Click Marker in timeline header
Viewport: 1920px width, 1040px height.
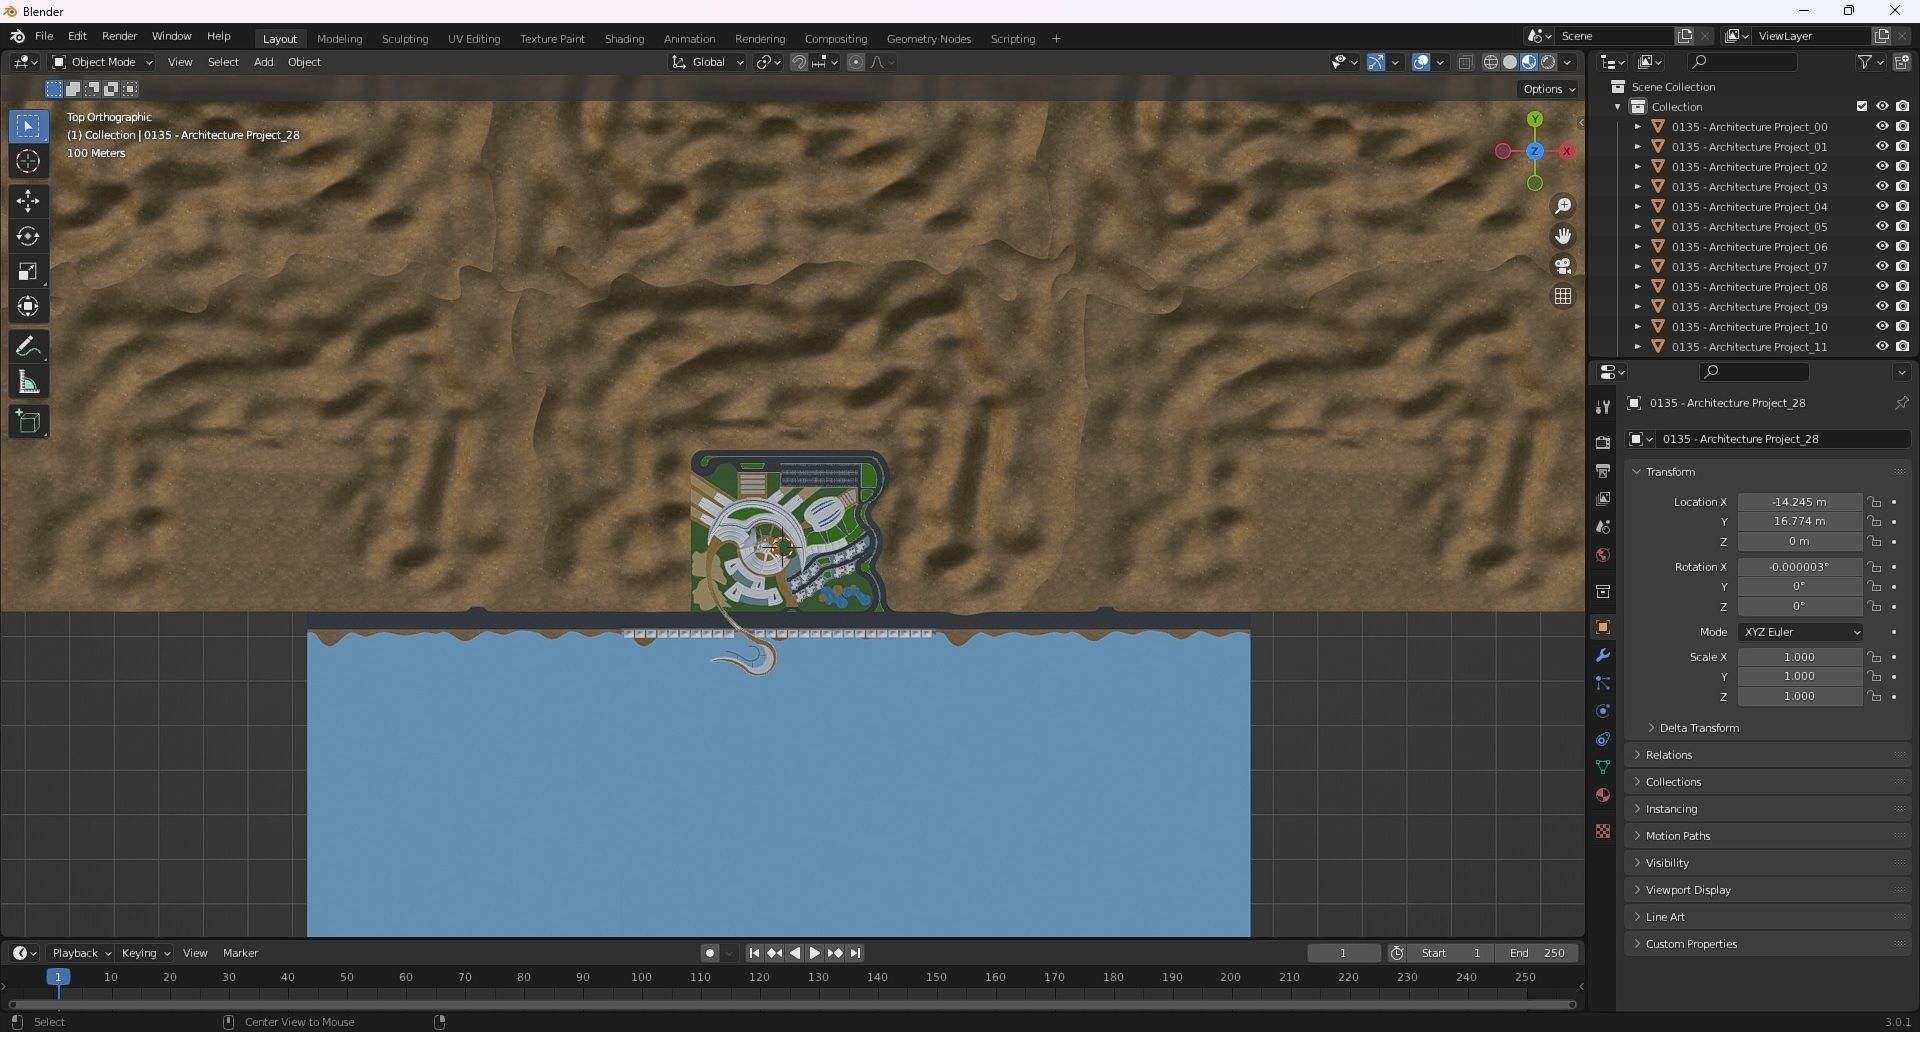(x=240, y=954)
